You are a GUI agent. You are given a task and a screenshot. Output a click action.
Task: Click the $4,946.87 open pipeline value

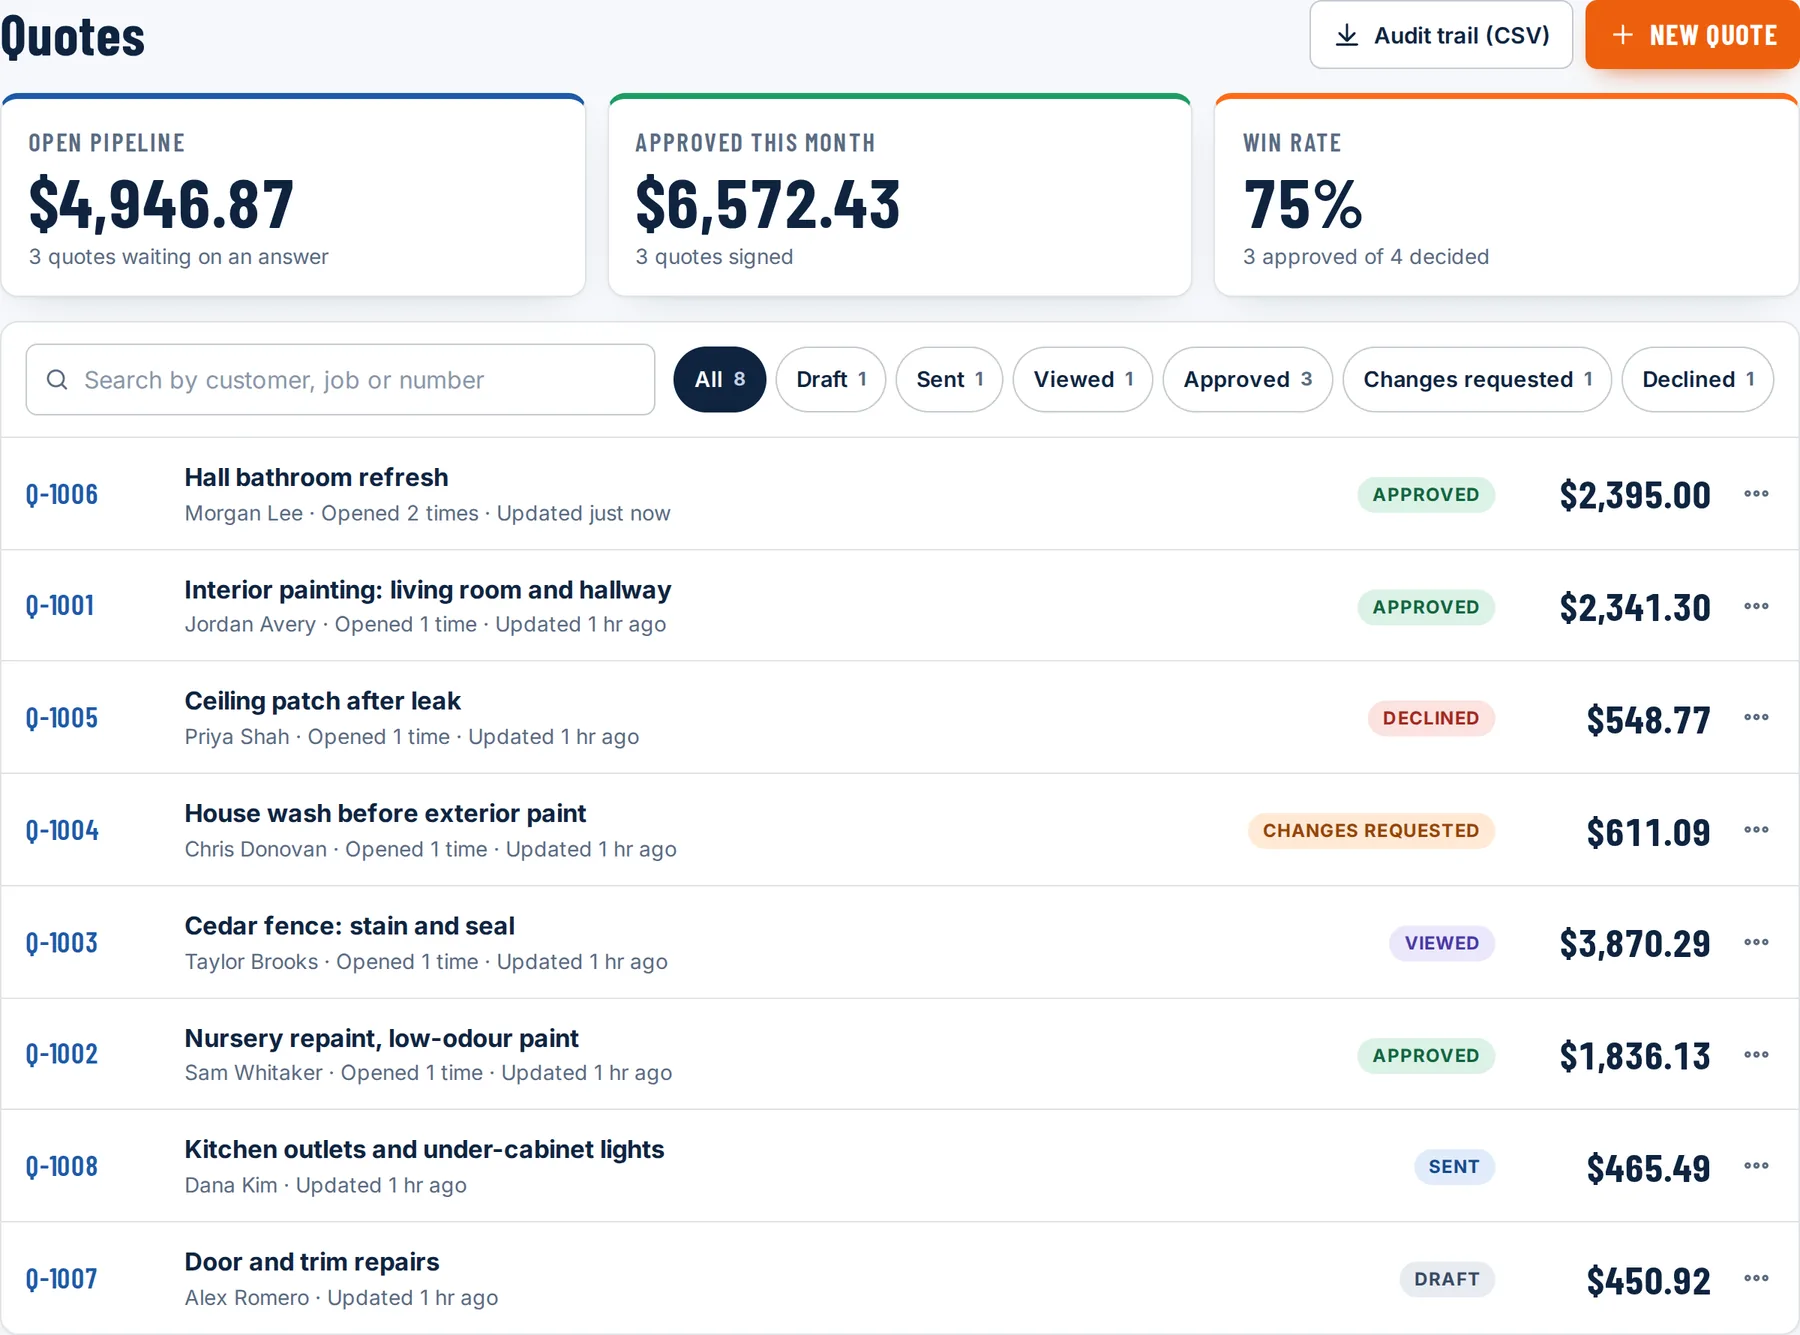pyautogui.click(x=161, y=204)
